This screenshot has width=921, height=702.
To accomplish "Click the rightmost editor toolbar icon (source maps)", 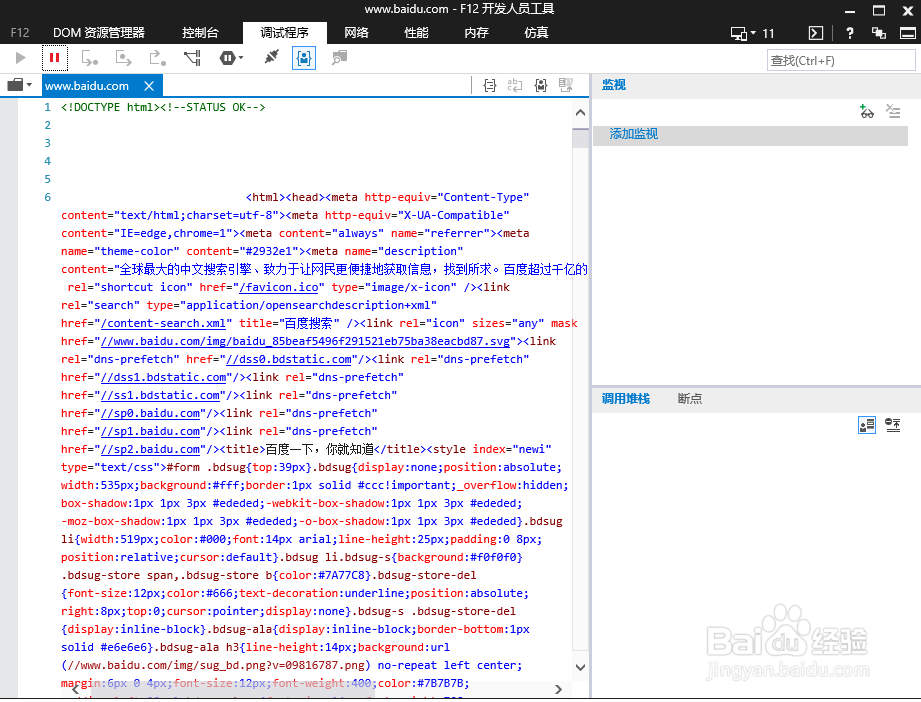I will point(566,86).
